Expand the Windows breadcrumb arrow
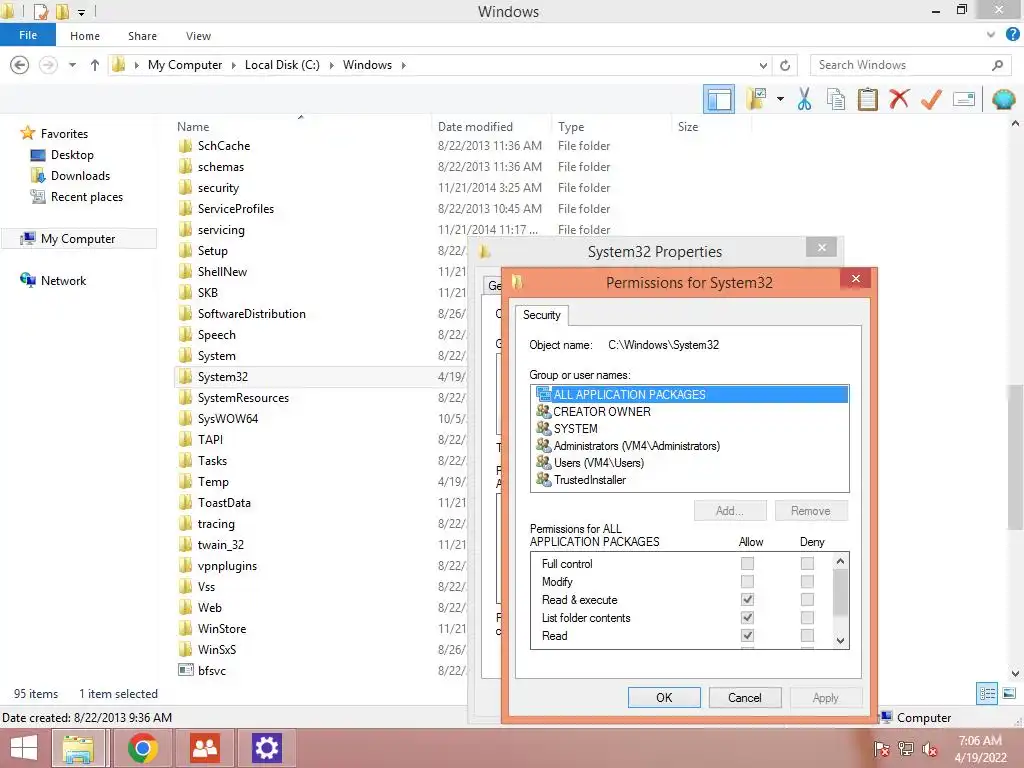The width and height of the screenshot is (1024, 768). (404, 65)
